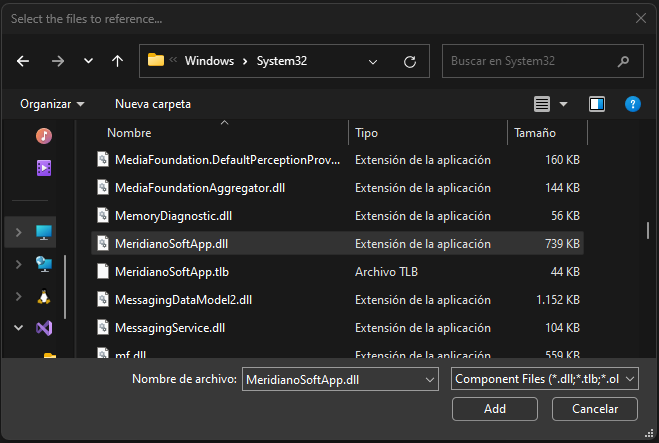Select MediaFoundationAggregator.dll file
Image resolution: width=659 pixels, height=443 pixels.
point(337,188)
